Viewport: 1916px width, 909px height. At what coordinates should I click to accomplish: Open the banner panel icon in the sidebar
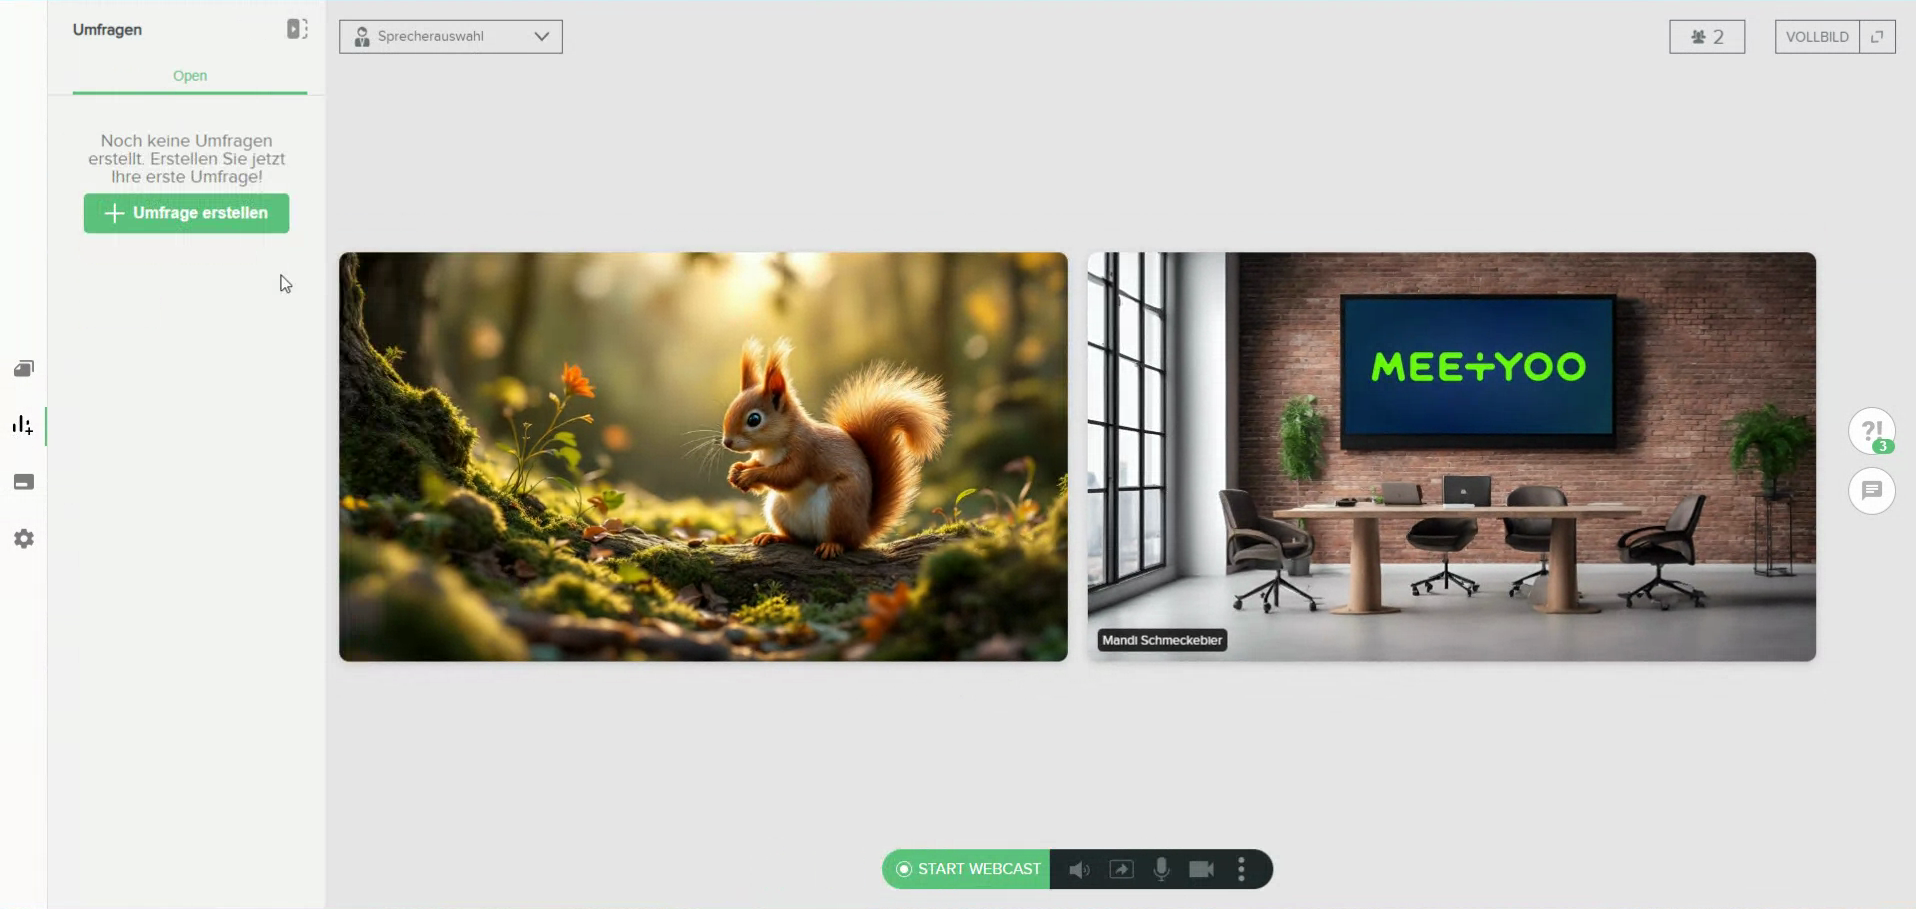tap(24, 483)
